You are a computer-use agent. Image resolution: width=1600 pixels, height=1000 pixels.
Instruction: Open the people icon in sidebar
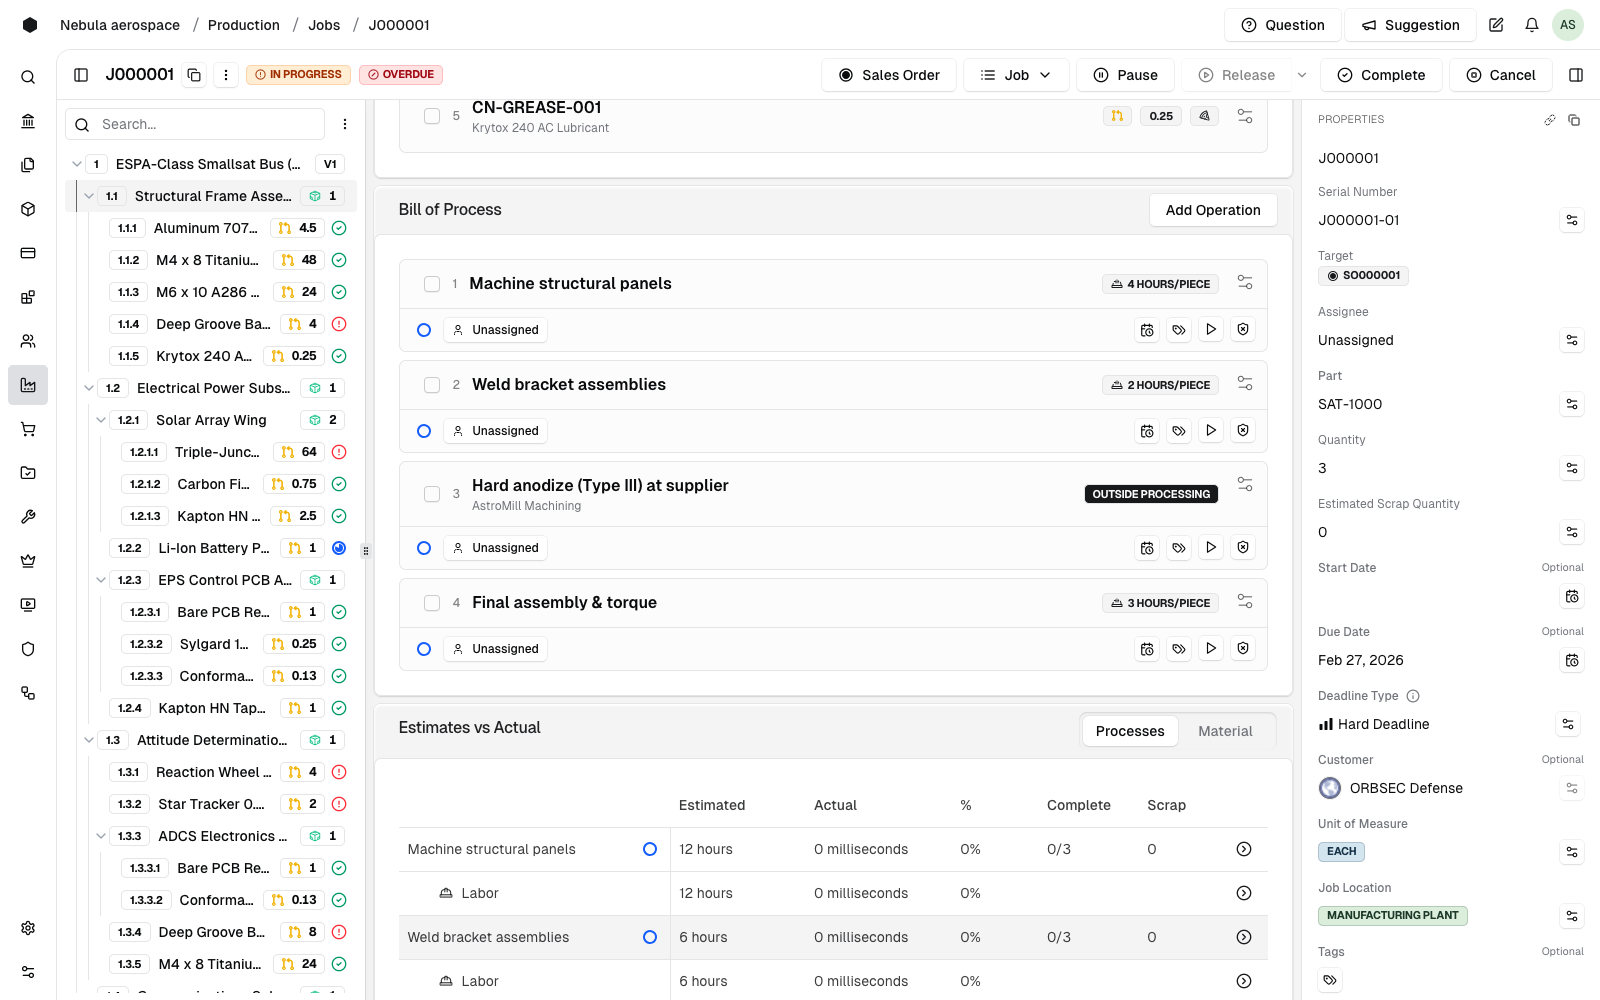(28, 341)
